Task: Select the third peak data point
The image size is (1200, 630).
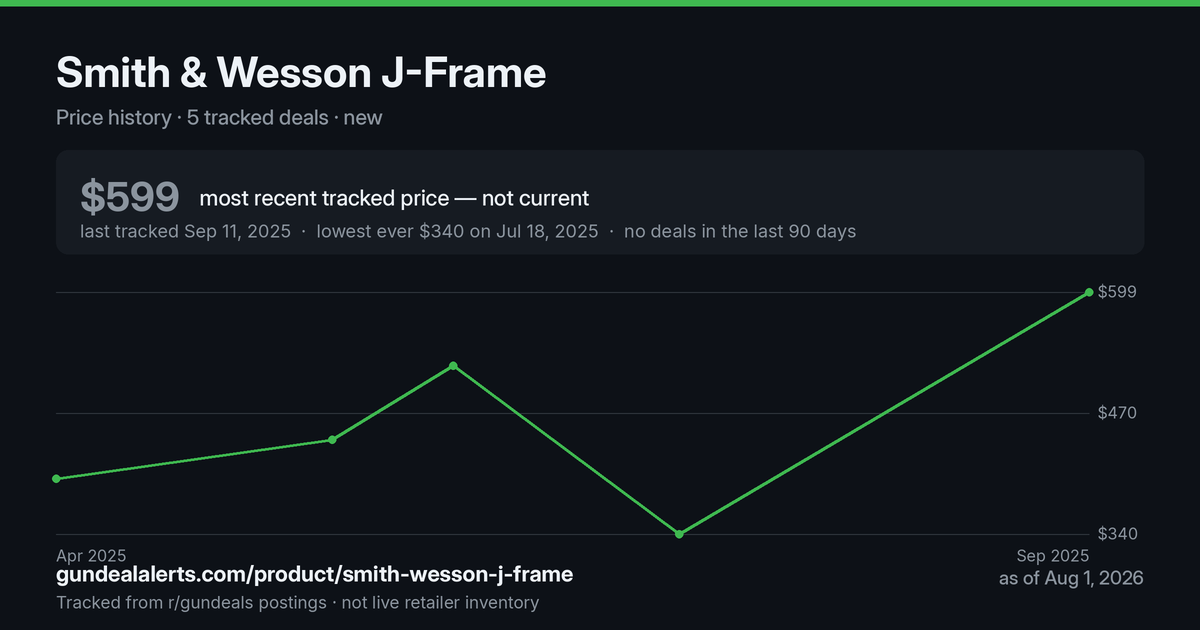Action: (x=453, y=366)
